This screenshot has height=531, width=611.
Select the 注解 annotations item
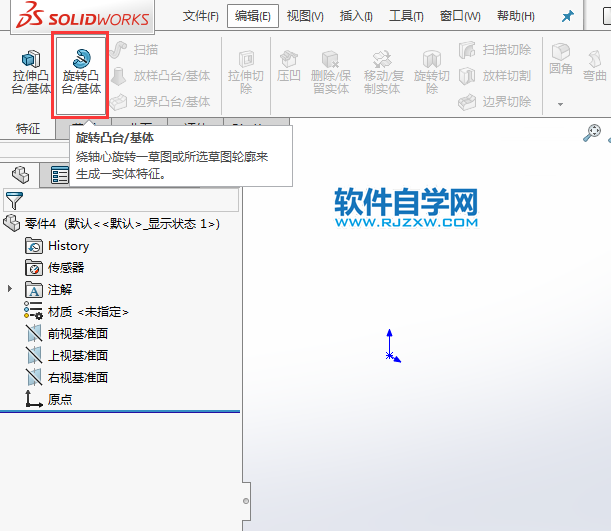48,289
